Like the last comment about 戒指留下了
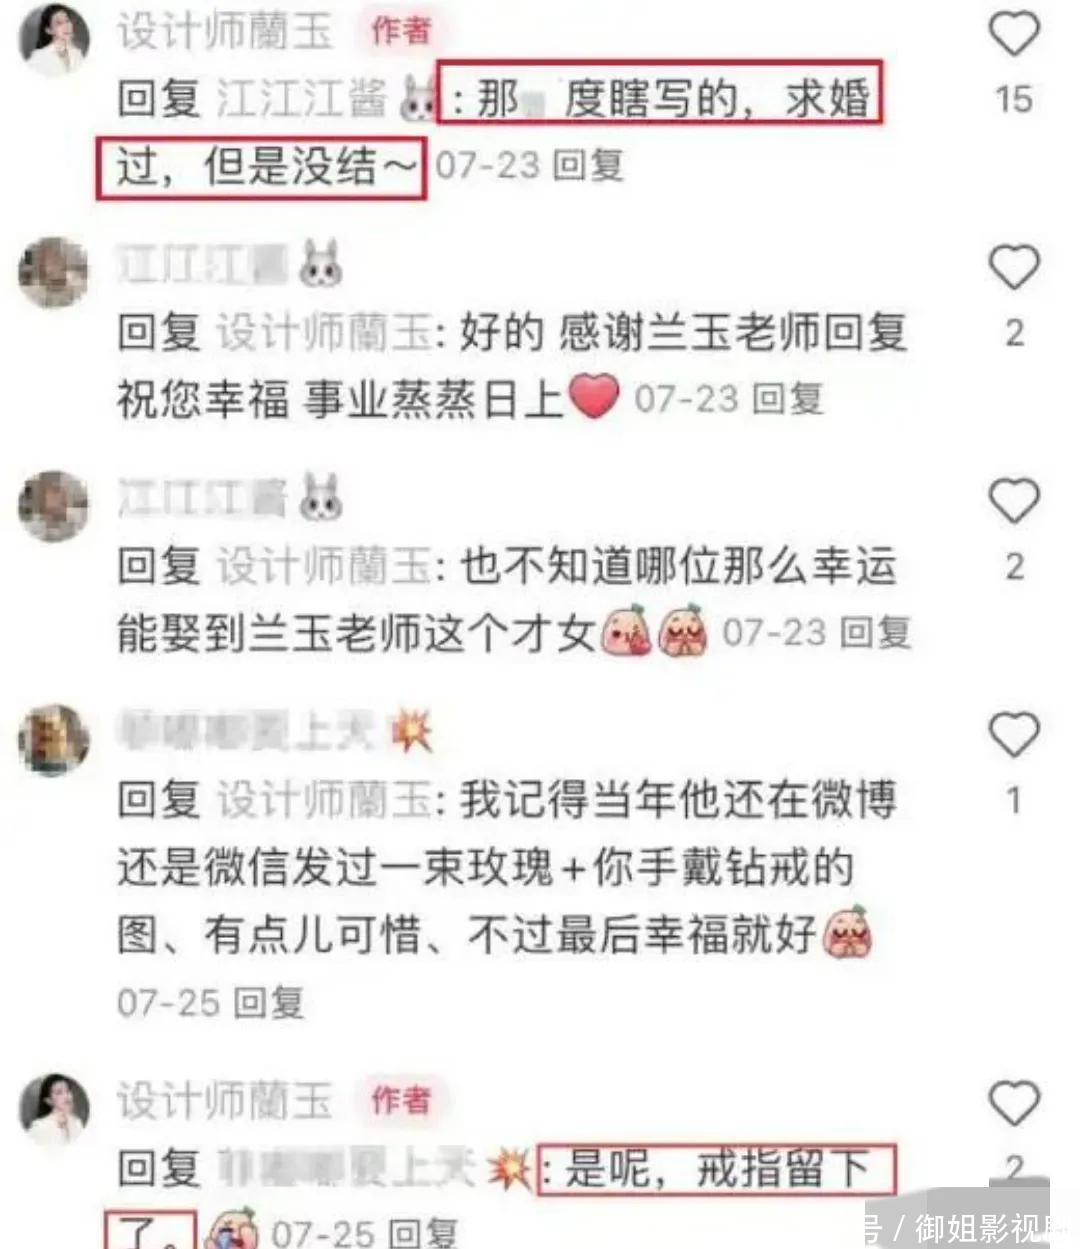The width and height of the screenshot is (1080, 1249). (1014, 1103)
